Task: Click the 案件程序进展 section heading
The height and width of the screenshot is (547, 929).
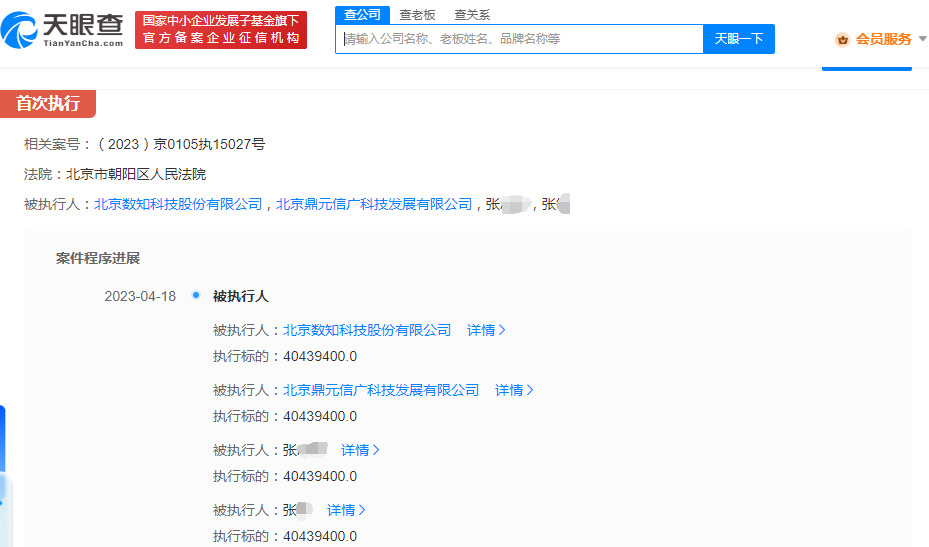Action: 98,258
